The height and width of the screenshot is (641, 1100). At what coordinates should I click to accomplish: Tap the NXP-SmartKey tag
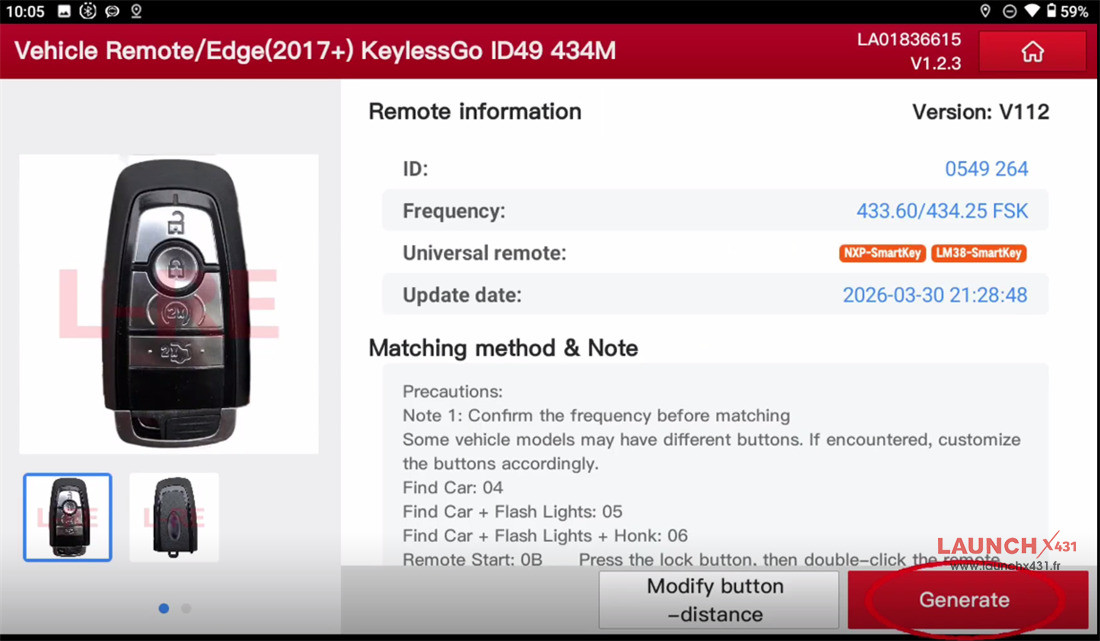click(882, 253)
